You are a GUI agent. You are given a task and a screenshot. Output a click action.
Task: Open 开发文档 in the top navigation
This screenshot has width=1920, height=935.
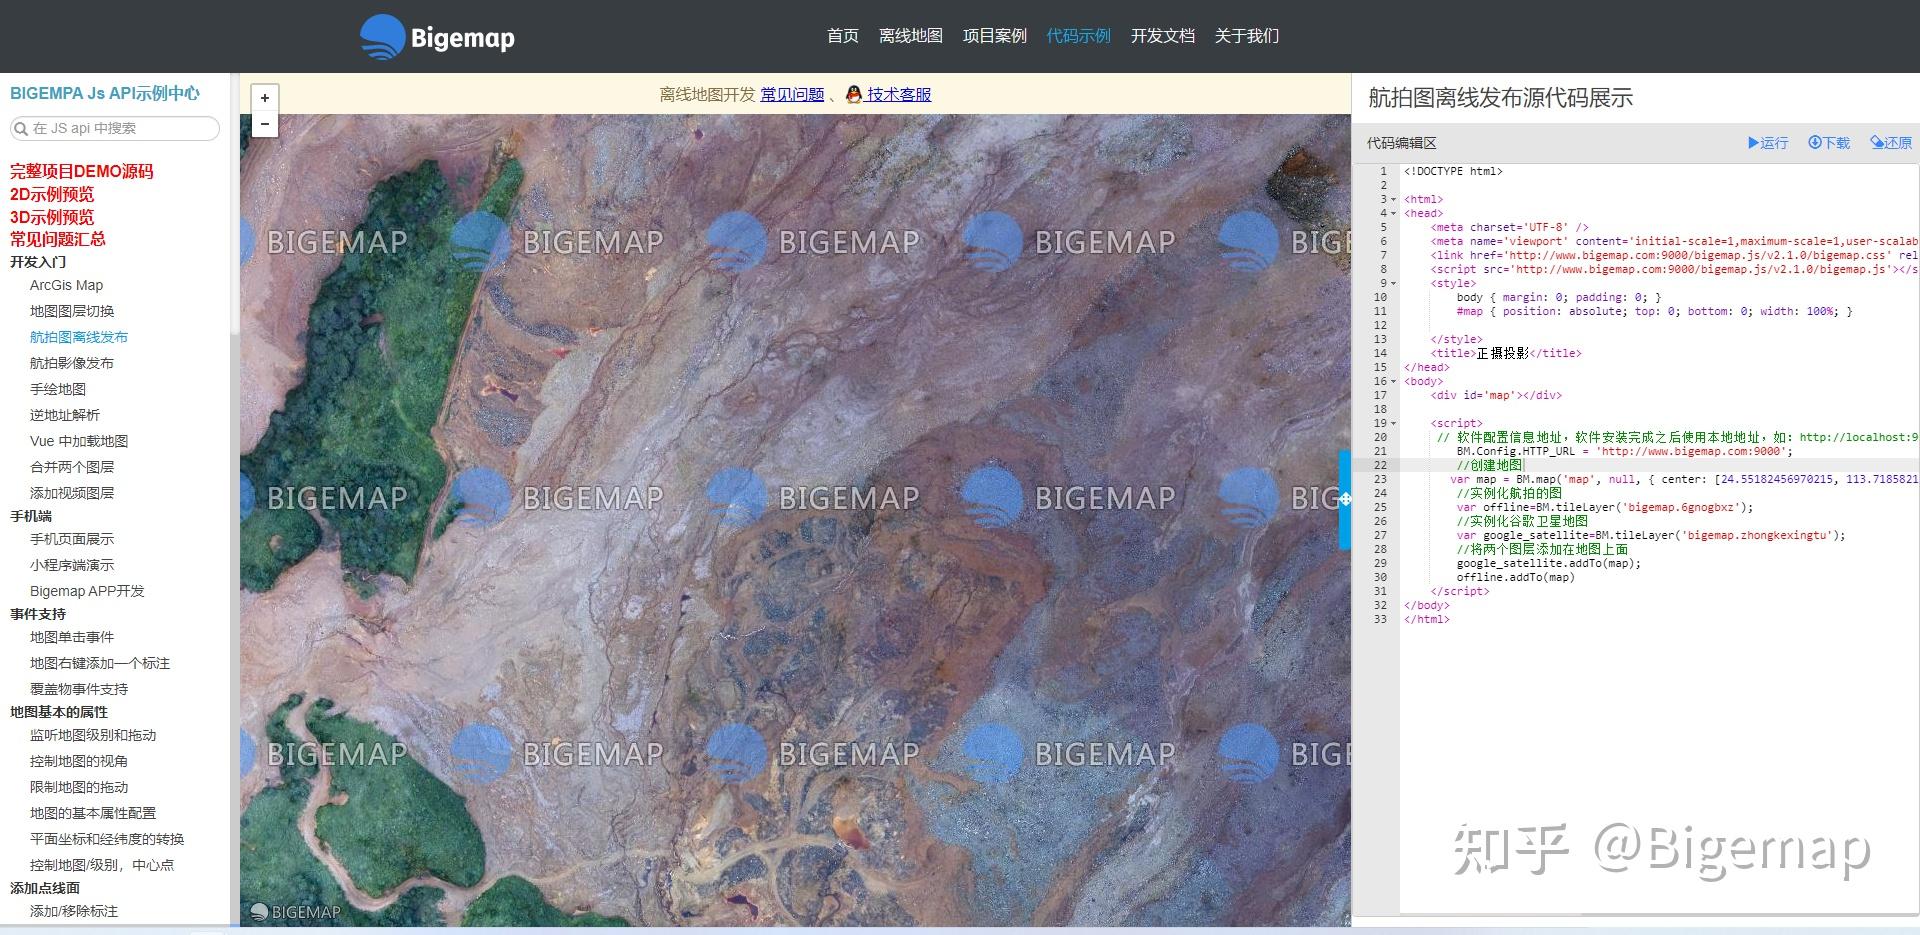[1163, 36]
